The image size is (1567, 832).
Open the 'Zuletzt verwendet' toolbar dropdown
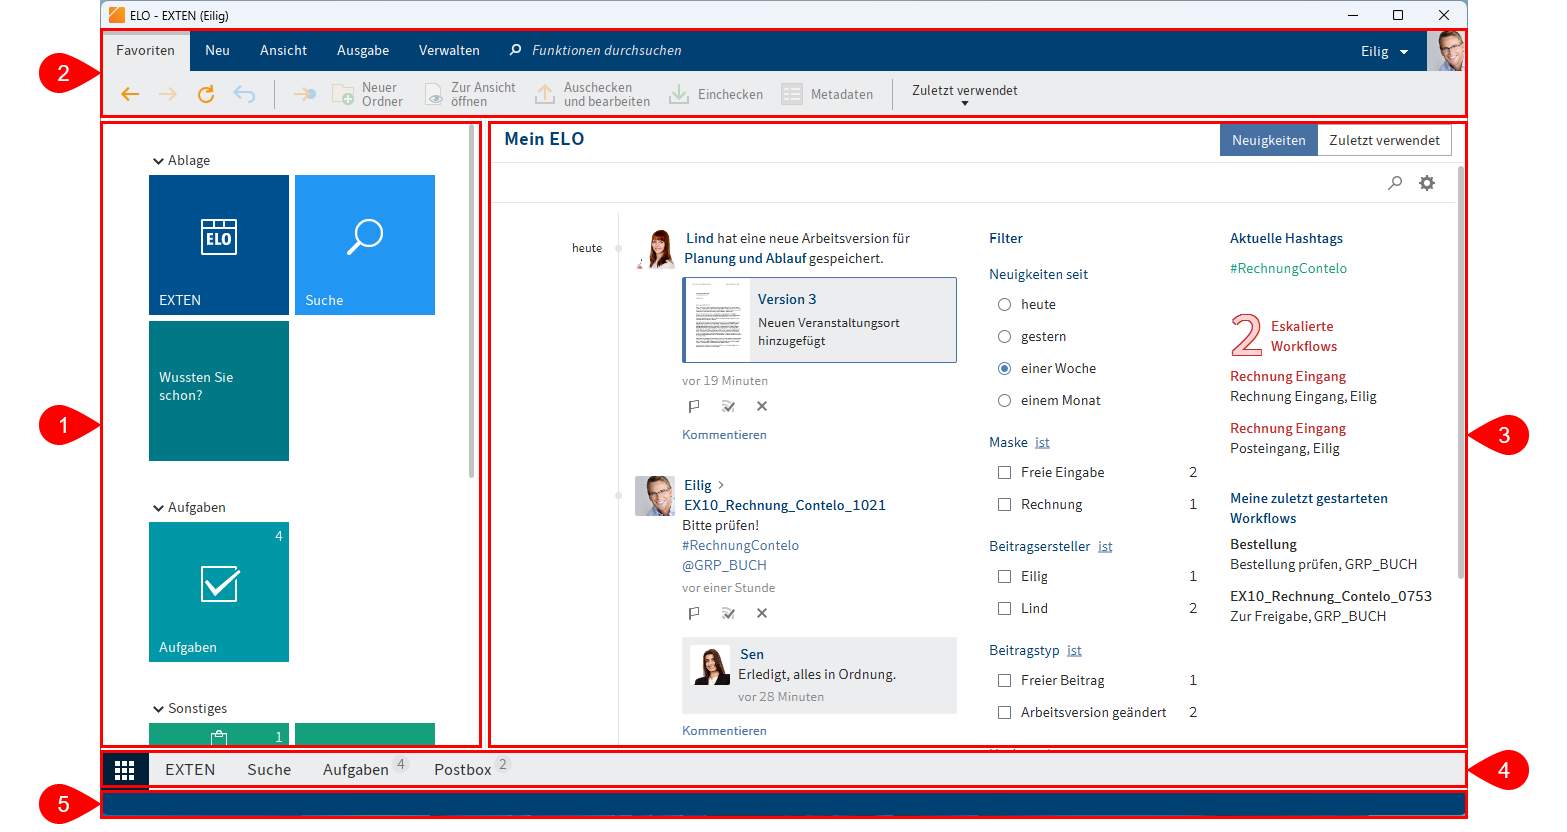coord(964,94)
